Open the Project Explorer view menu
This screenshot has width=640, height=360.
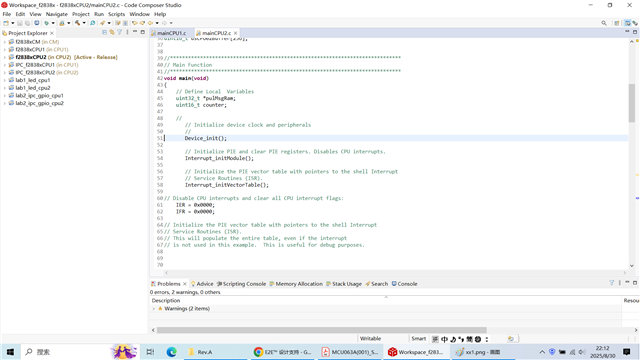pyautogui.click(x=127, y=32)
